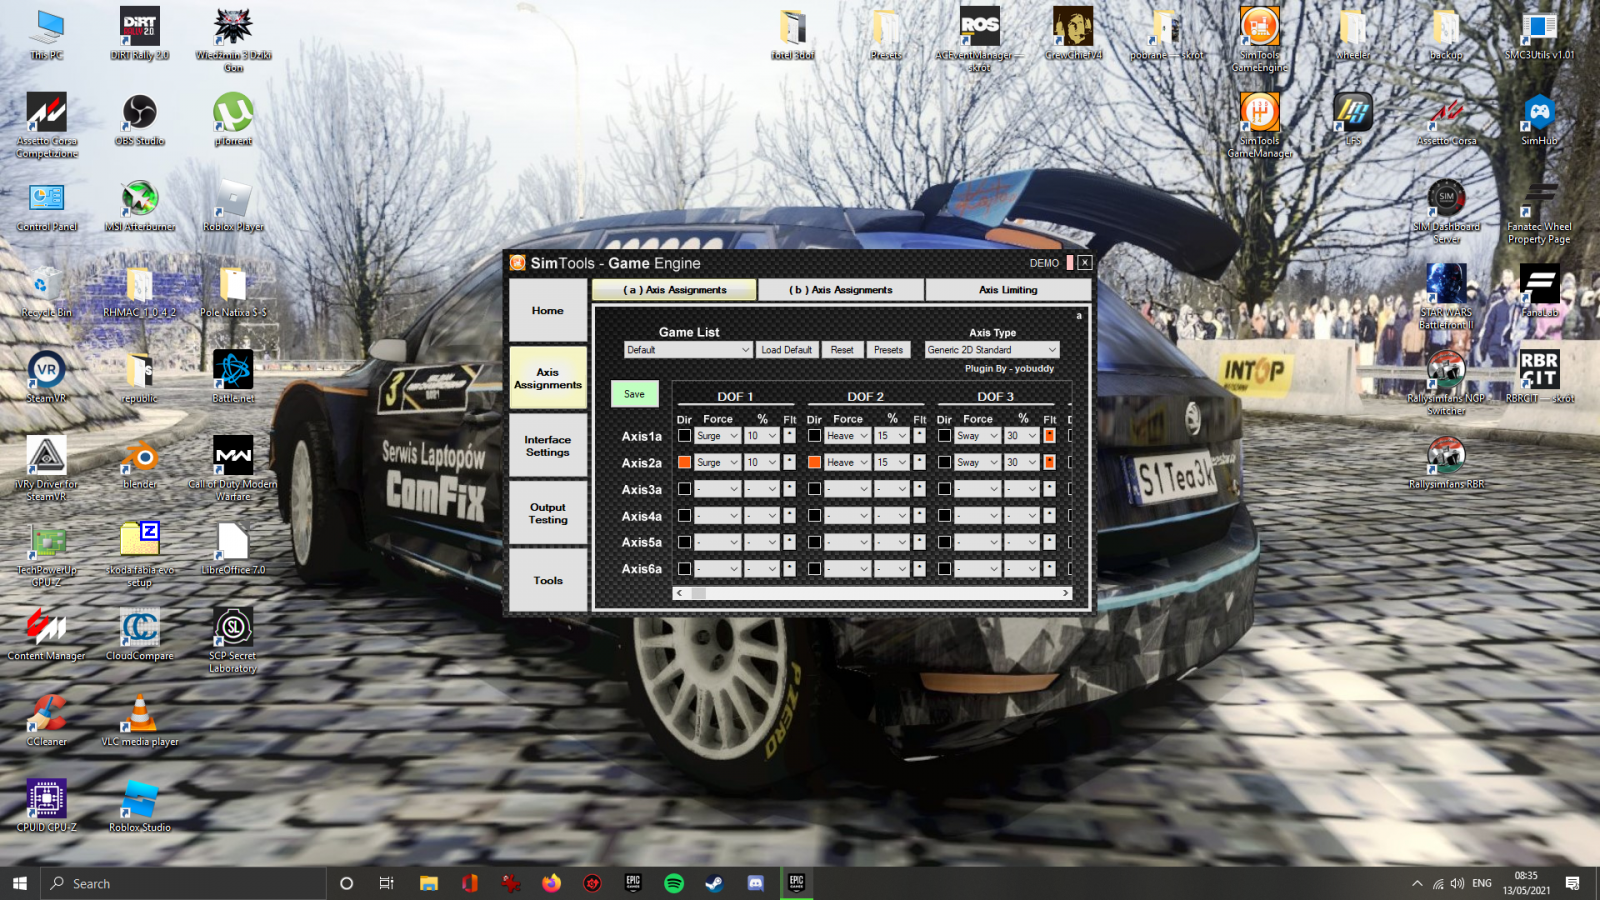
Task: Open Axis1a DOF 1 Force dropdown
Action: coord(717,435)
